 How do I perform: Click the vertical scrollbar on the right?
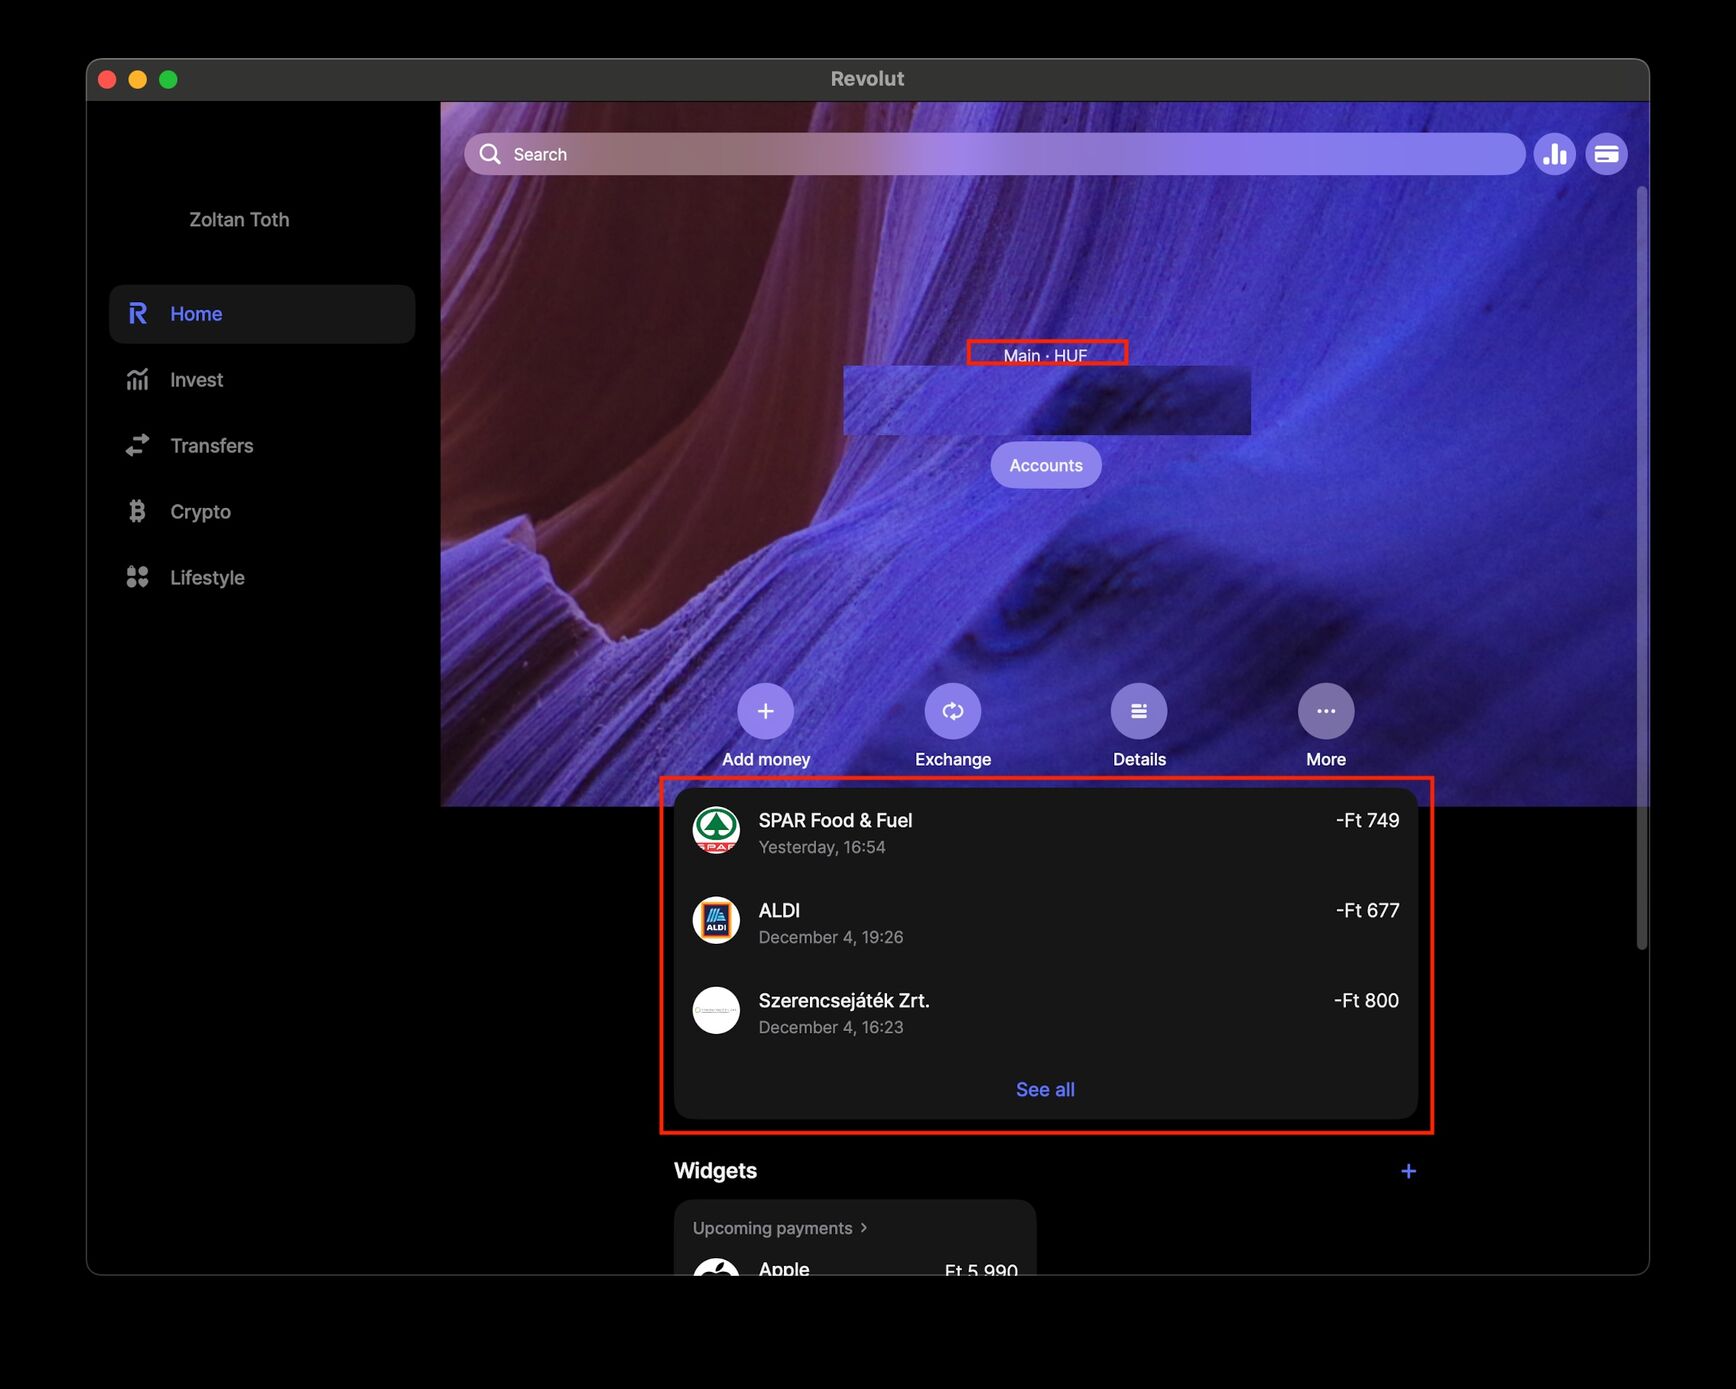(1641, 567)
